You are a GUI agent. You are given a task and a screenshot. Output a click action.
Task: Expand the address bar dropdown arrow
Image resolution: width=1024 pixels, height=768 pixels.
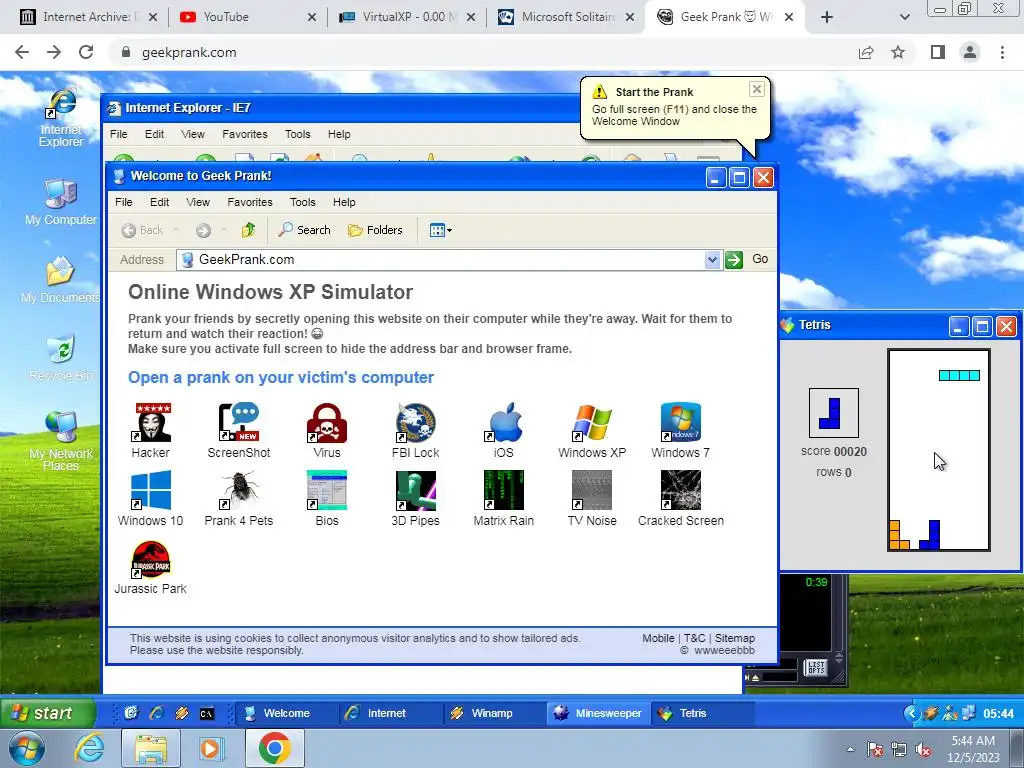[x=712, y=260]
